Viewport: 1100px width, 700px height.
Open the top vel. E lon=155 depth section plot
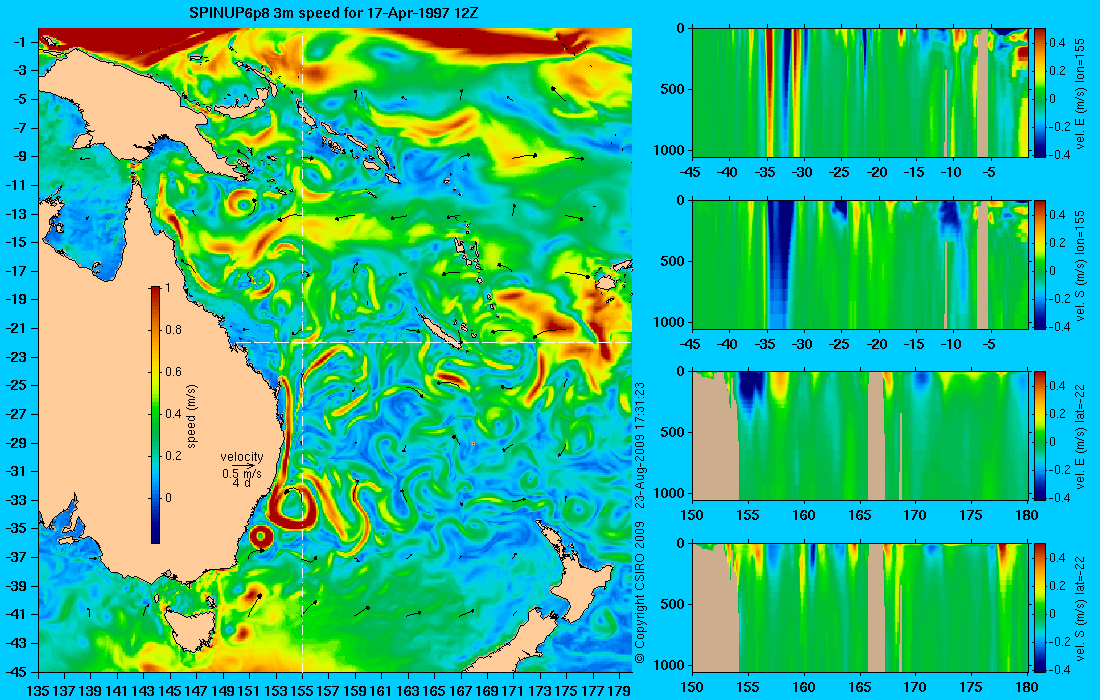coord(859,93)
